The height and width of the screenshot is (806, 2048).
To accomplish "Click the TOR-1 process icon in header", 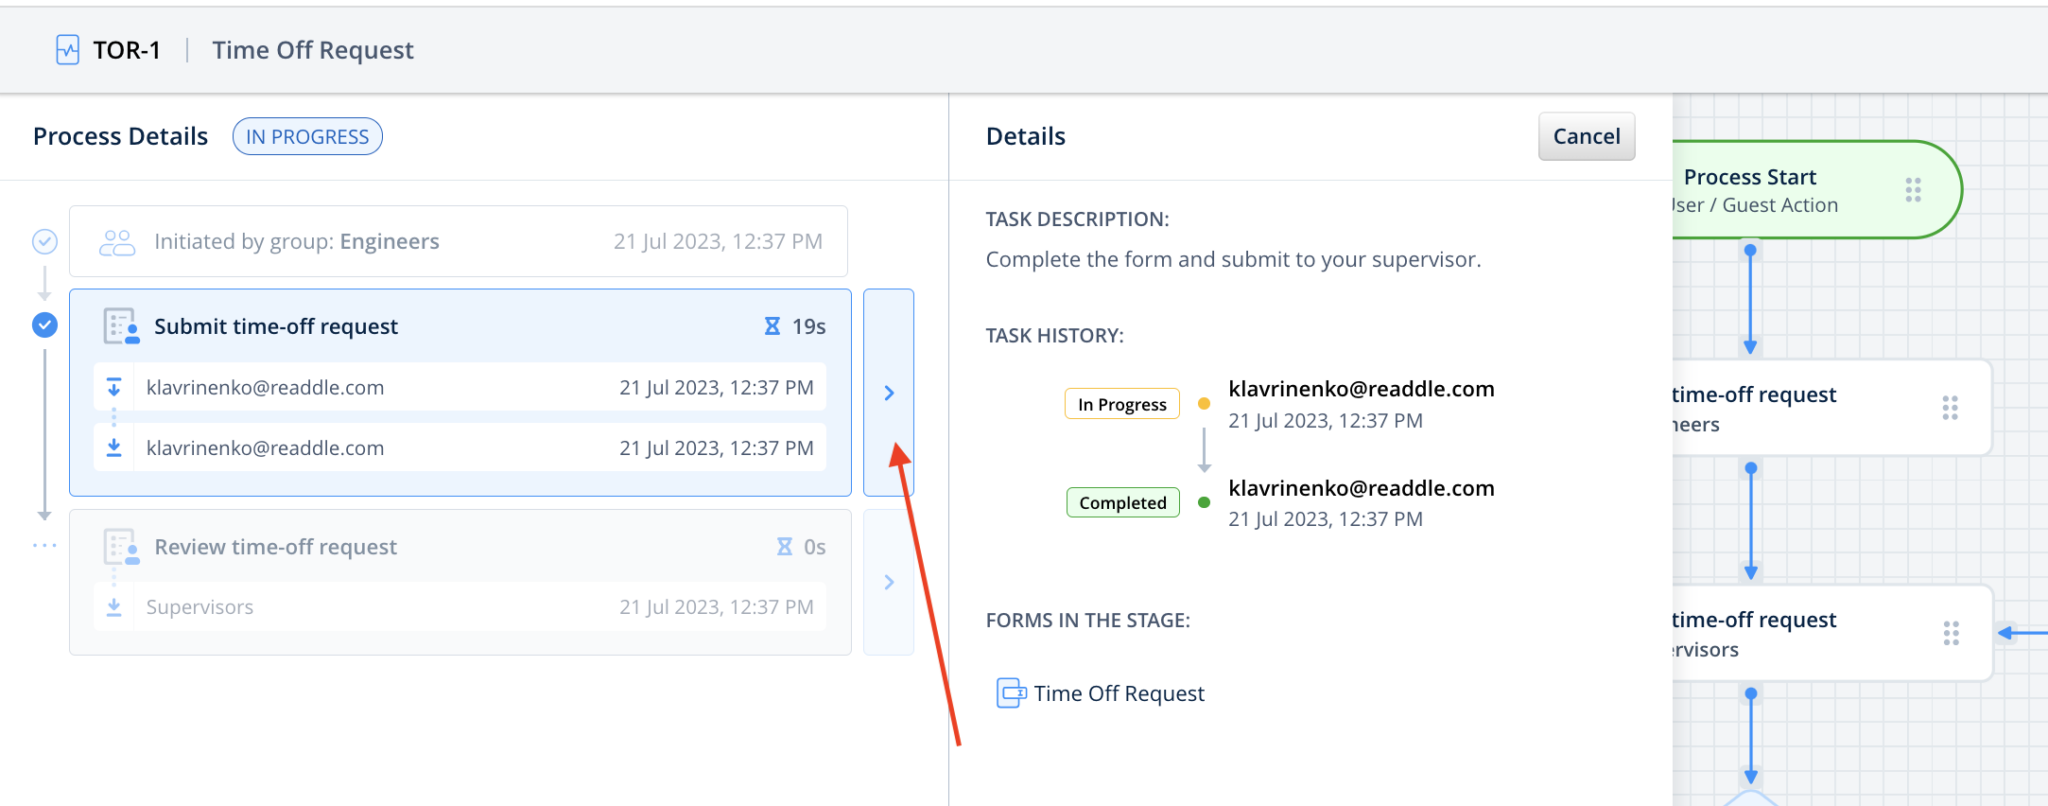I will pyautogui.click(x=67, y=50).
